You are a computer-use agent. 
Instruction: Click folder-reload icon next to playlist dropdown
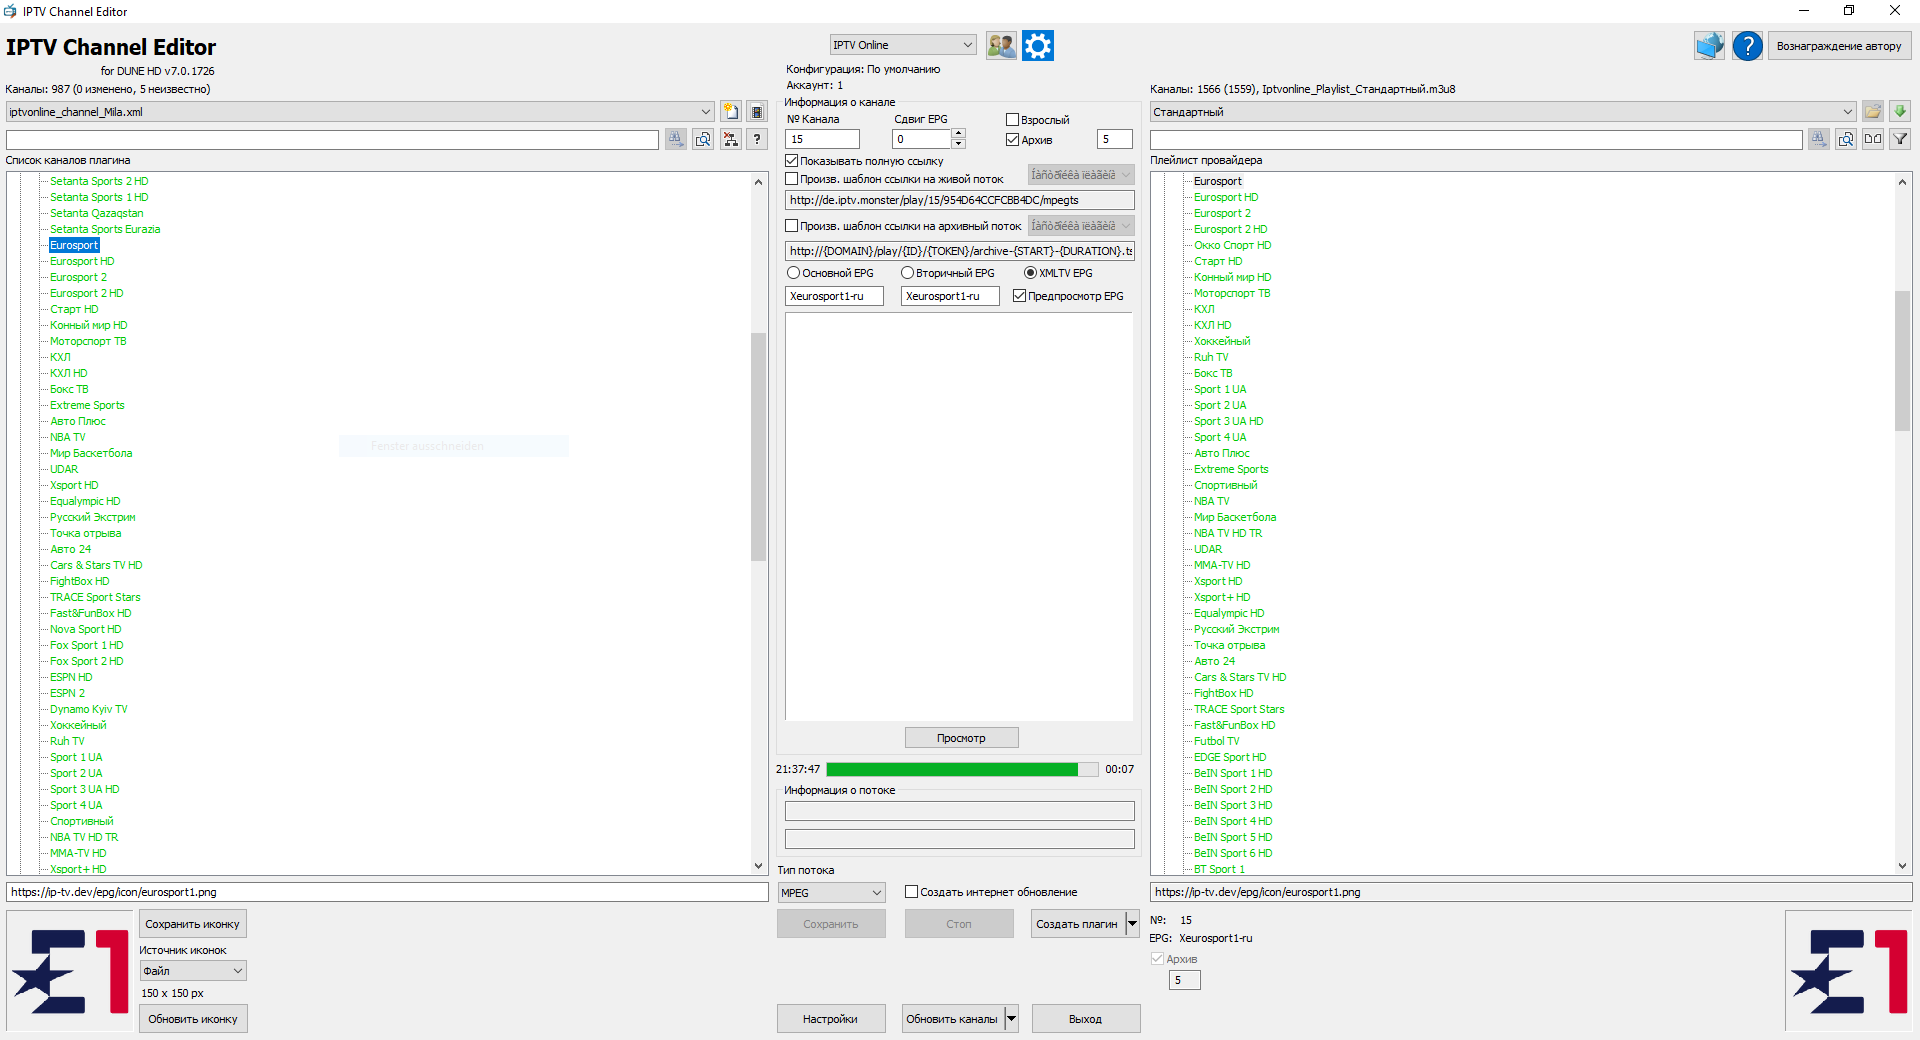click(1873, 112)
